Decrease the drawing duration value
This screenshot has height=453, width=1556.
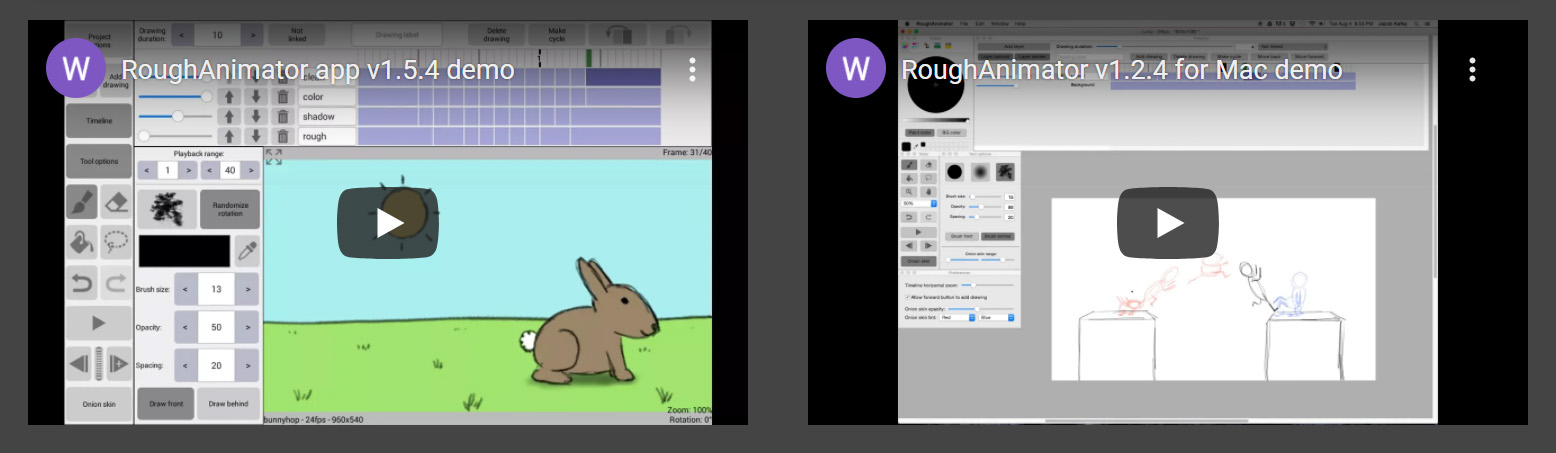click(x=181, y=35)
